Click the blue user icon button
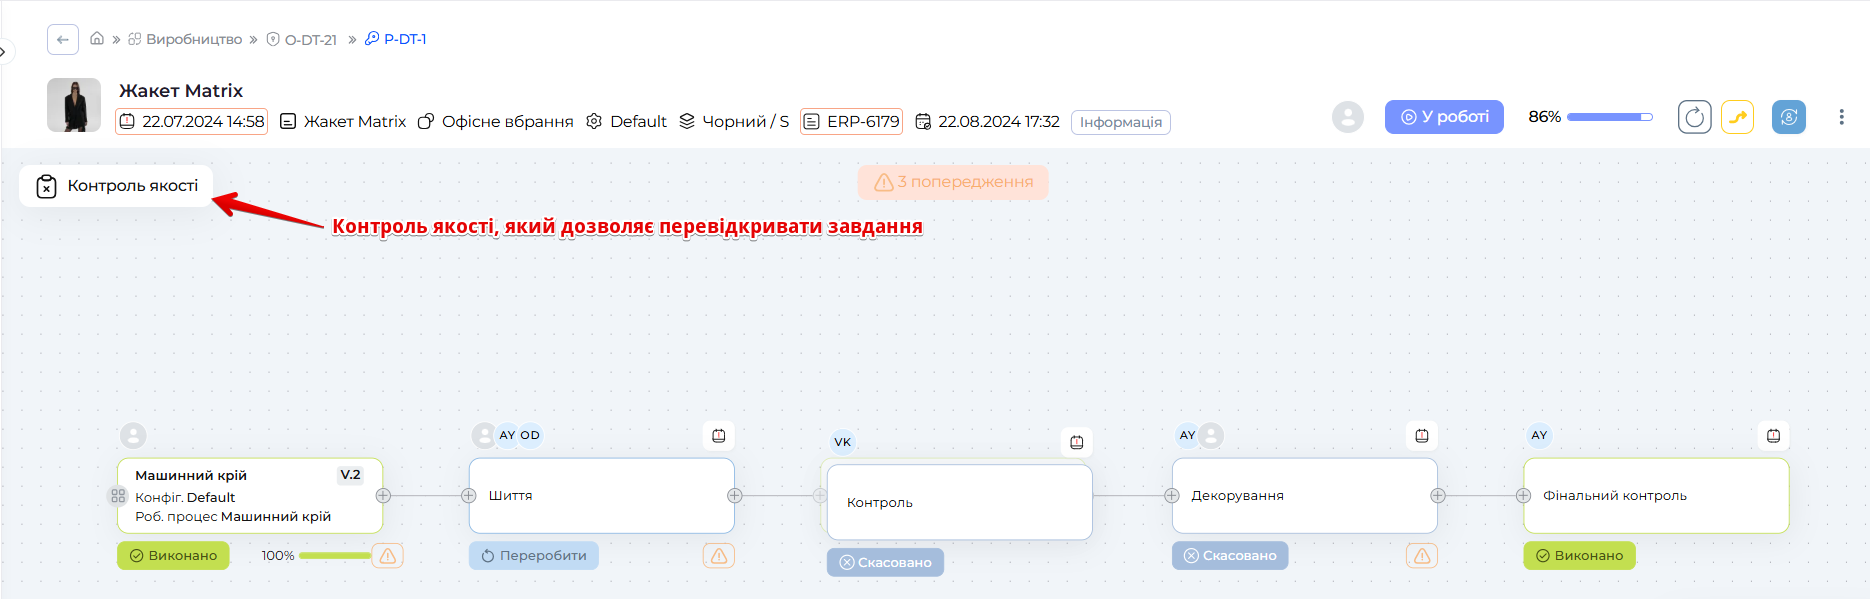Image resolution: width=1870 pixels, height=599 pixels. (1788, 117)
